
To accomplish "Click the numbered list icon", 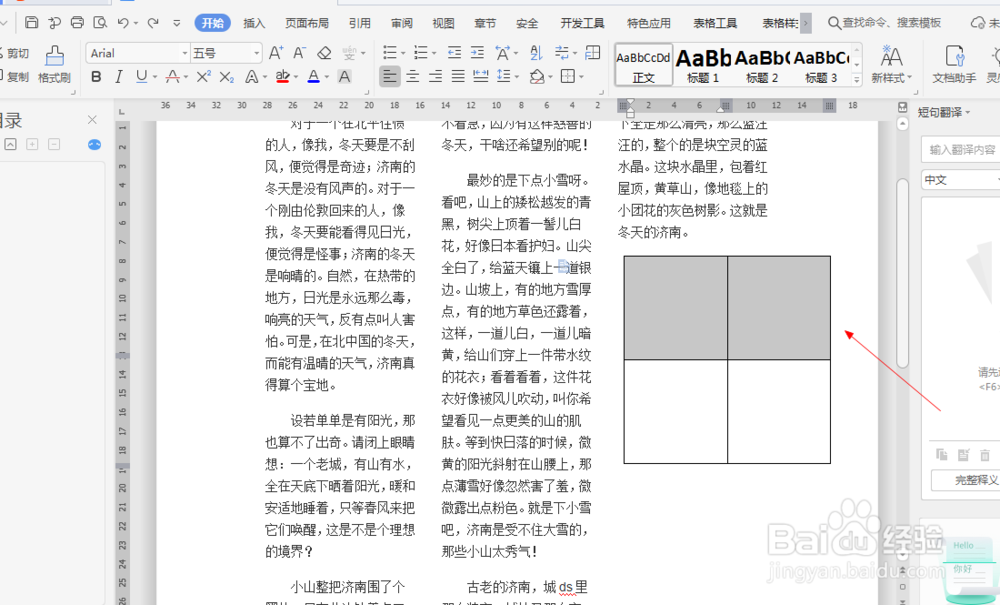I will (x=420, y=52).
